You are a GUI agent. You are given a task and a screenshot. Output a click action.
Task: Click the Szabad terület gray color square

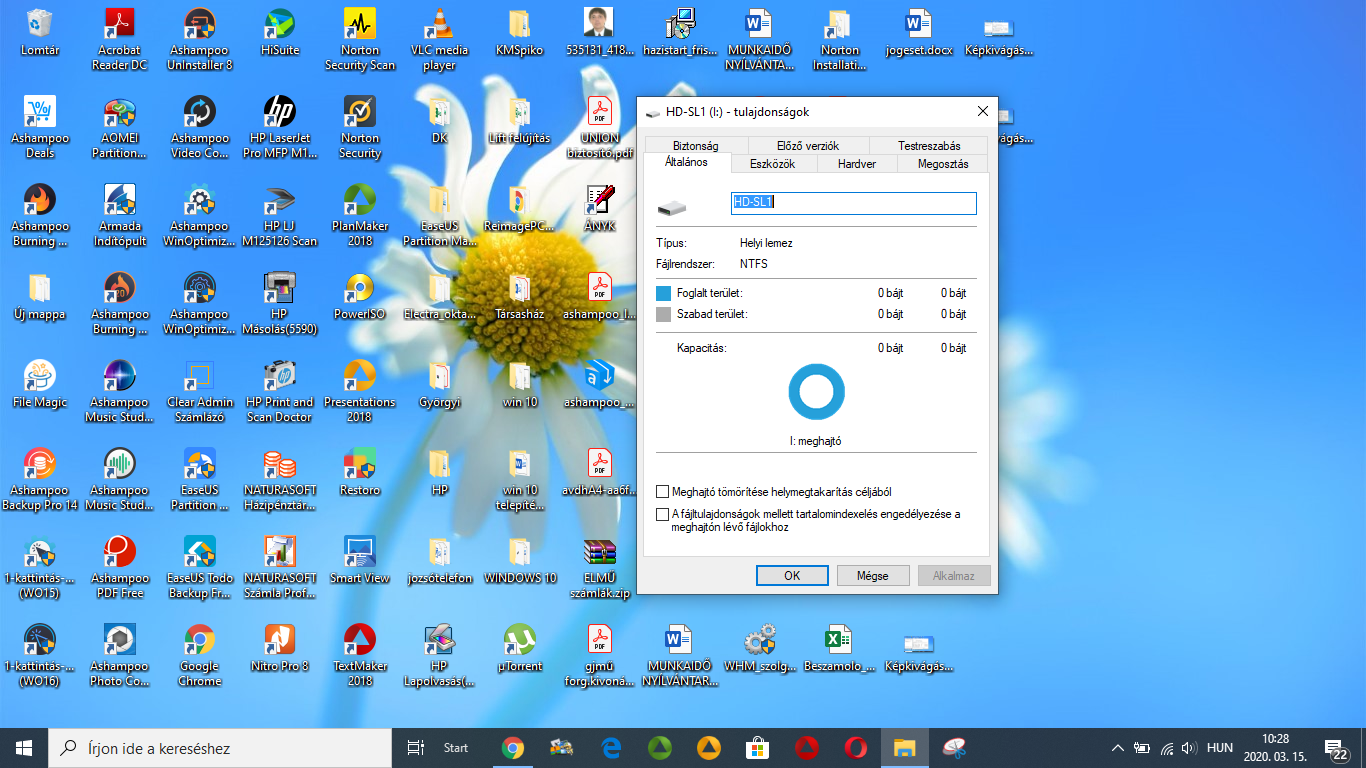(663, 315)
